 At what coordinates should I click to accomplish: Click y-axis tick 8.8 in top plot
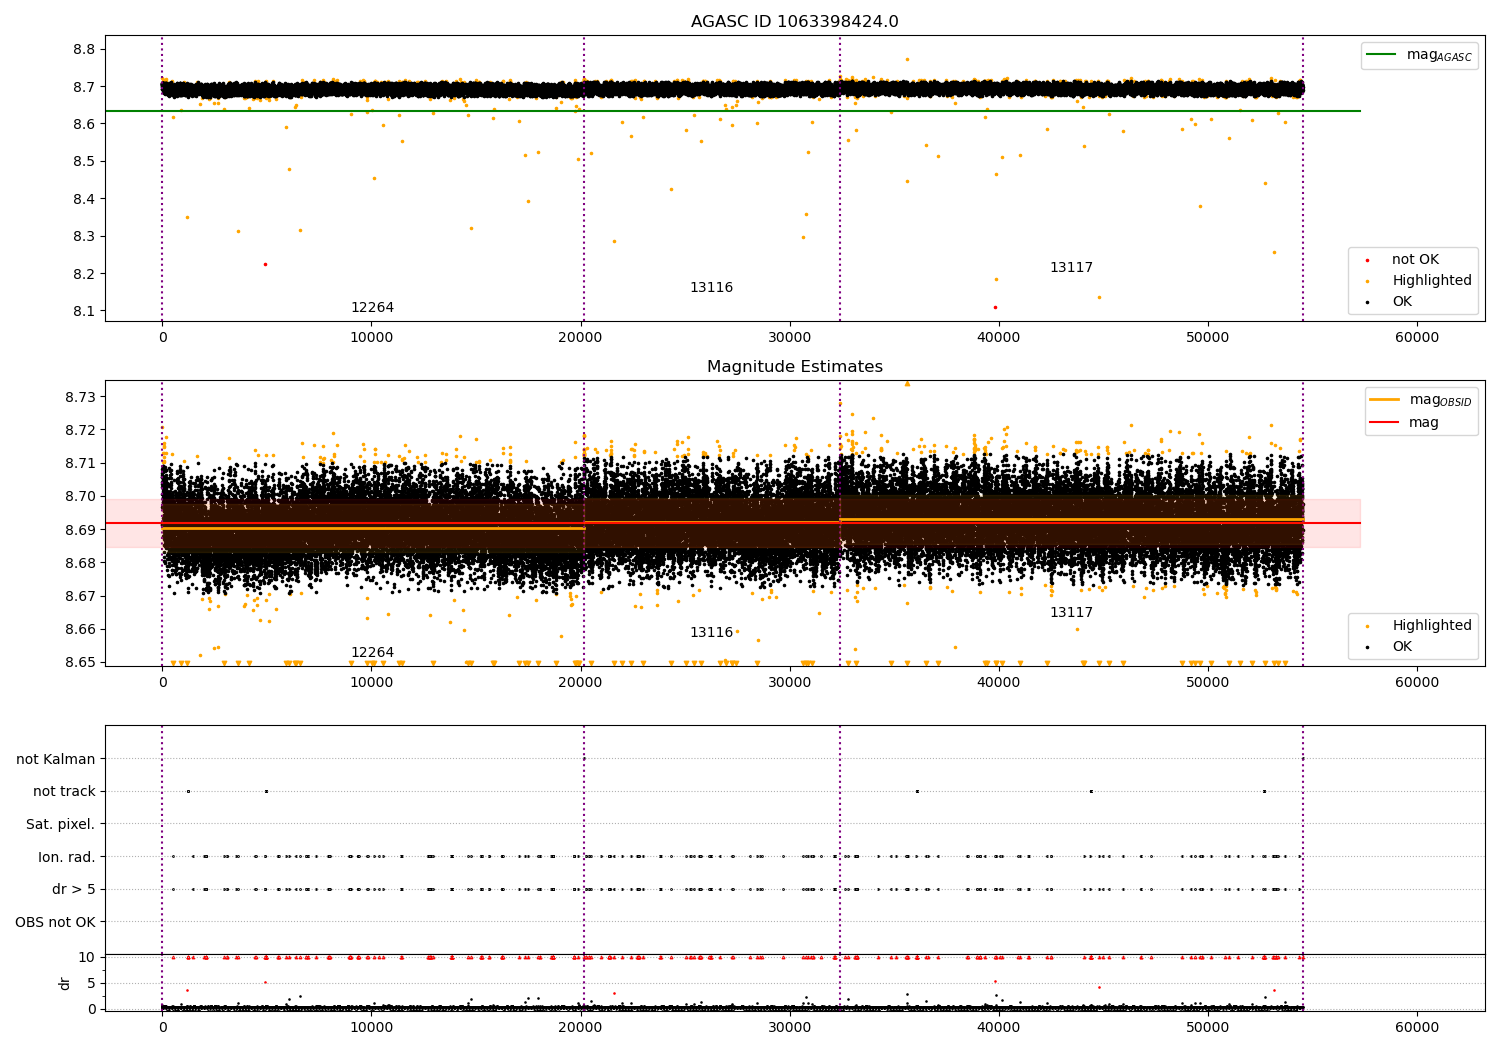coord(85,50)
